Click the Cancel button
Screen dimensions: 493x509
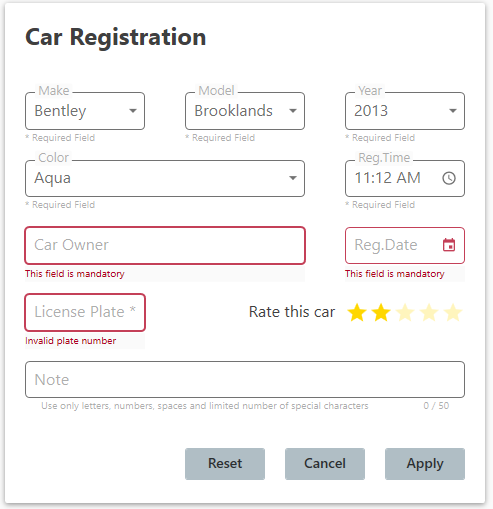[325, 464]
